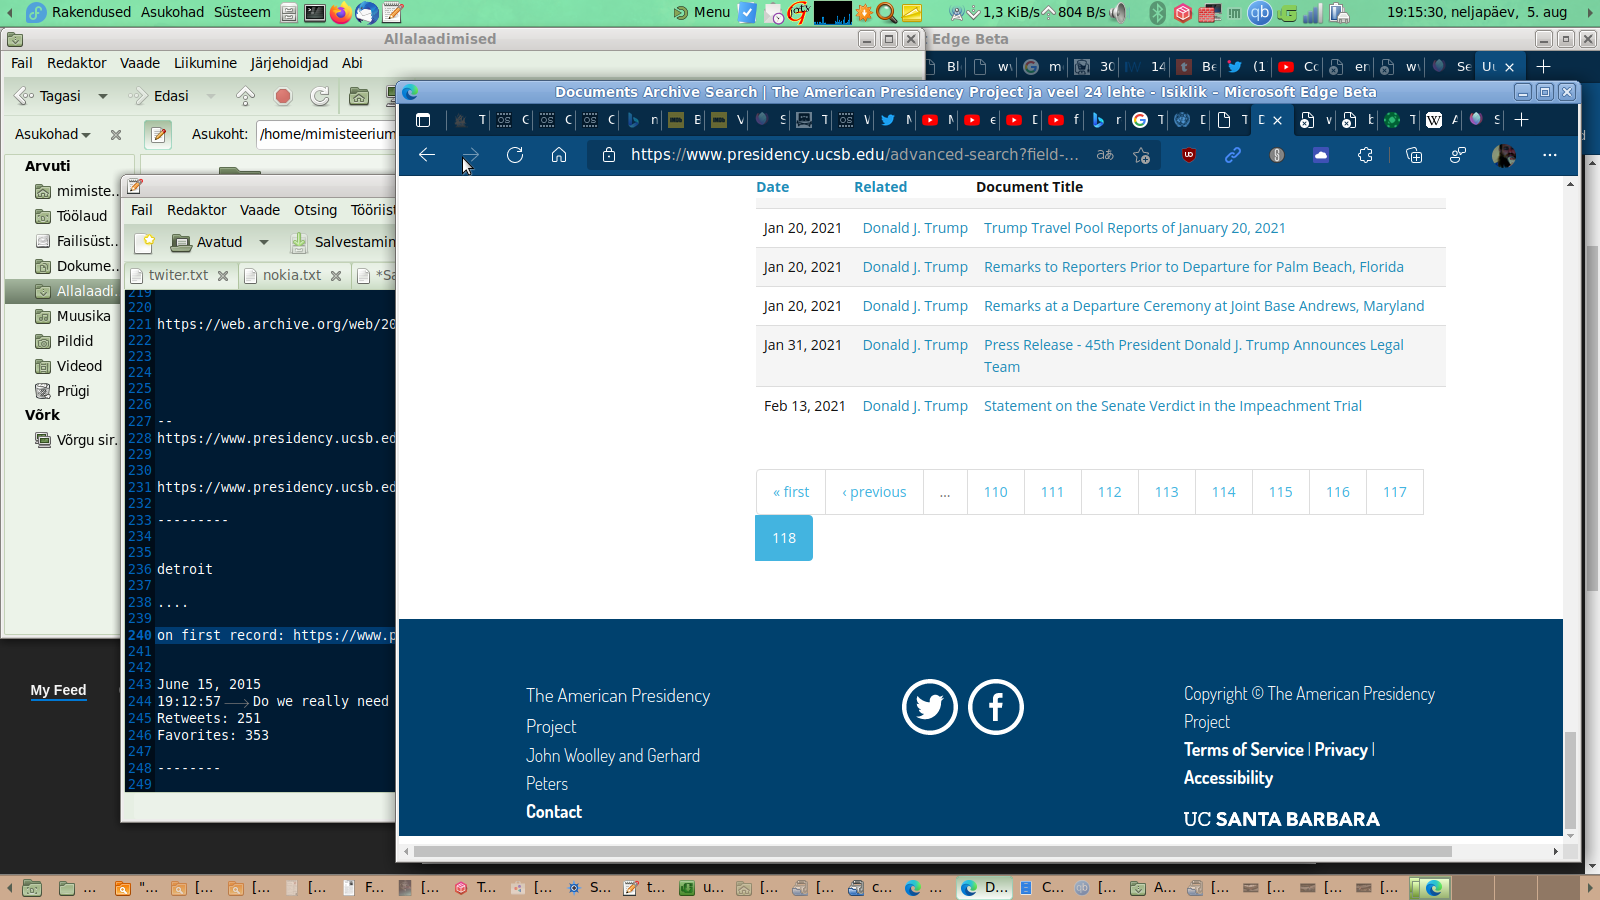1600x900 pixels.
Task: Open Edge tab actions menu icon
Action: click(x=423, y=120)
